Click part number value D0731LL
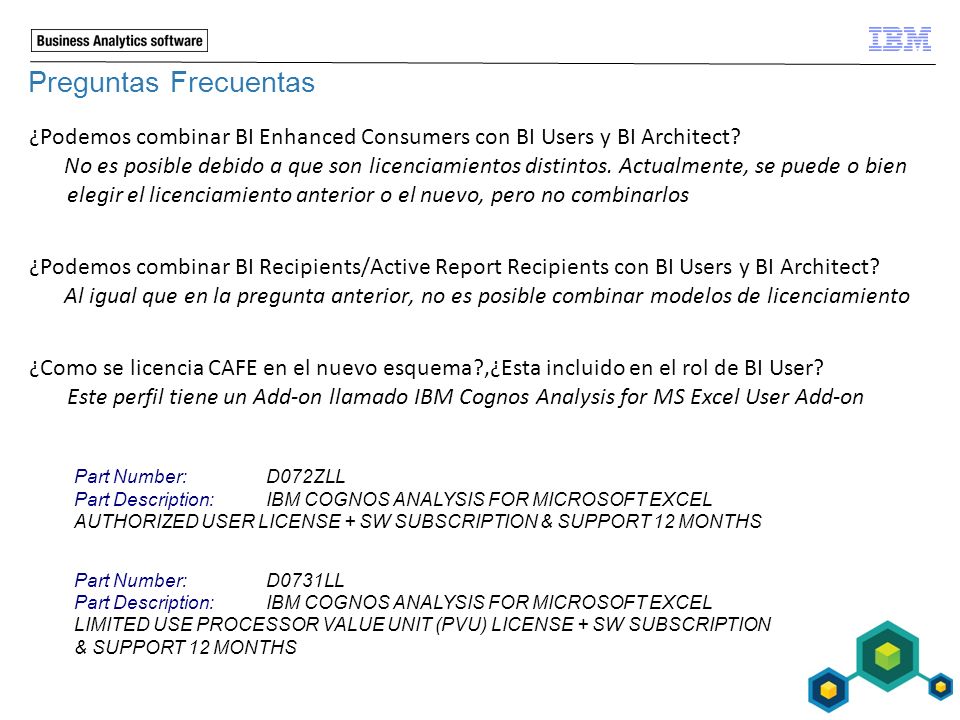The image size is (960, 720). (x=305, y=580)
